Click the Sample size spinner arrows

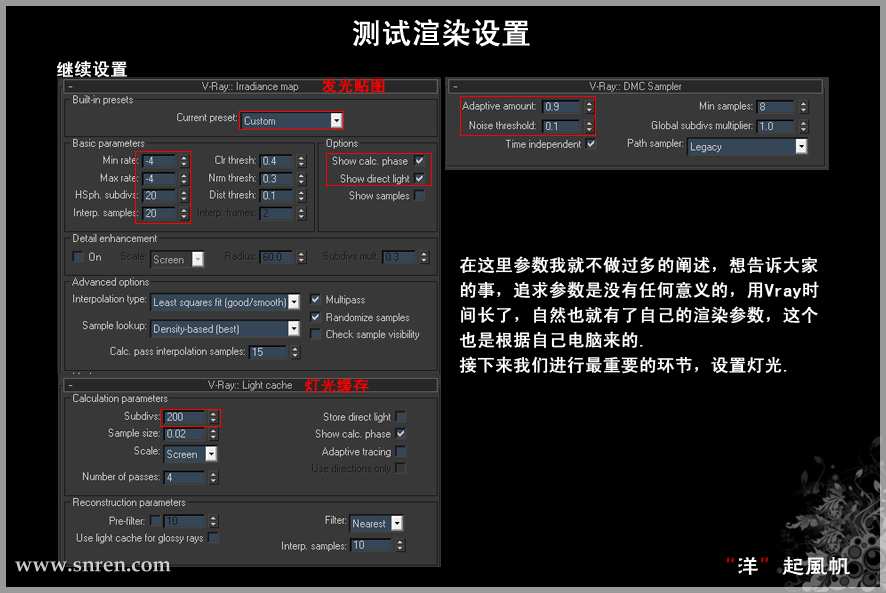[x=213, y=434]
